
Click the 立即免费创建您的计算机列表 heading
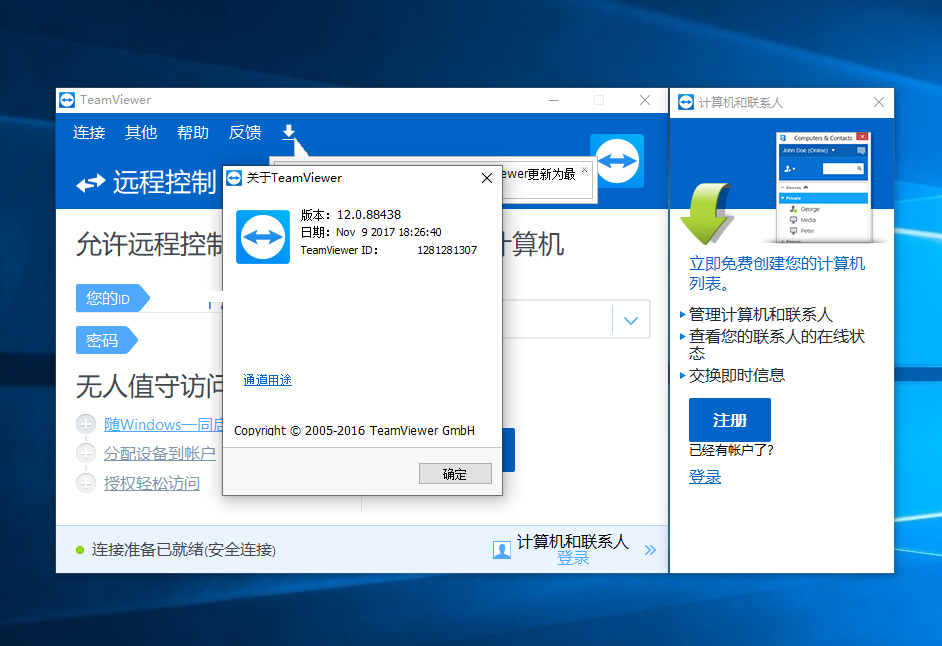777,273
